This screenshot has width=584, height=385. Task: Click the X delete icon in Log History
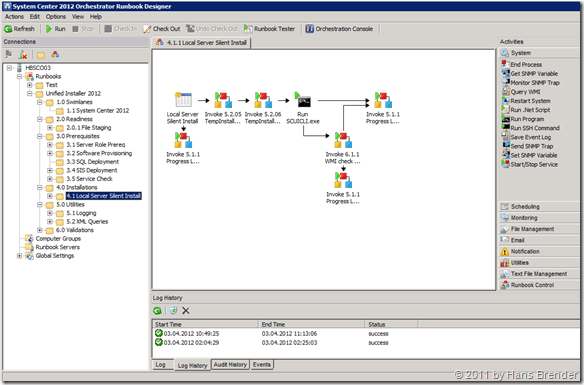point(186,311)
